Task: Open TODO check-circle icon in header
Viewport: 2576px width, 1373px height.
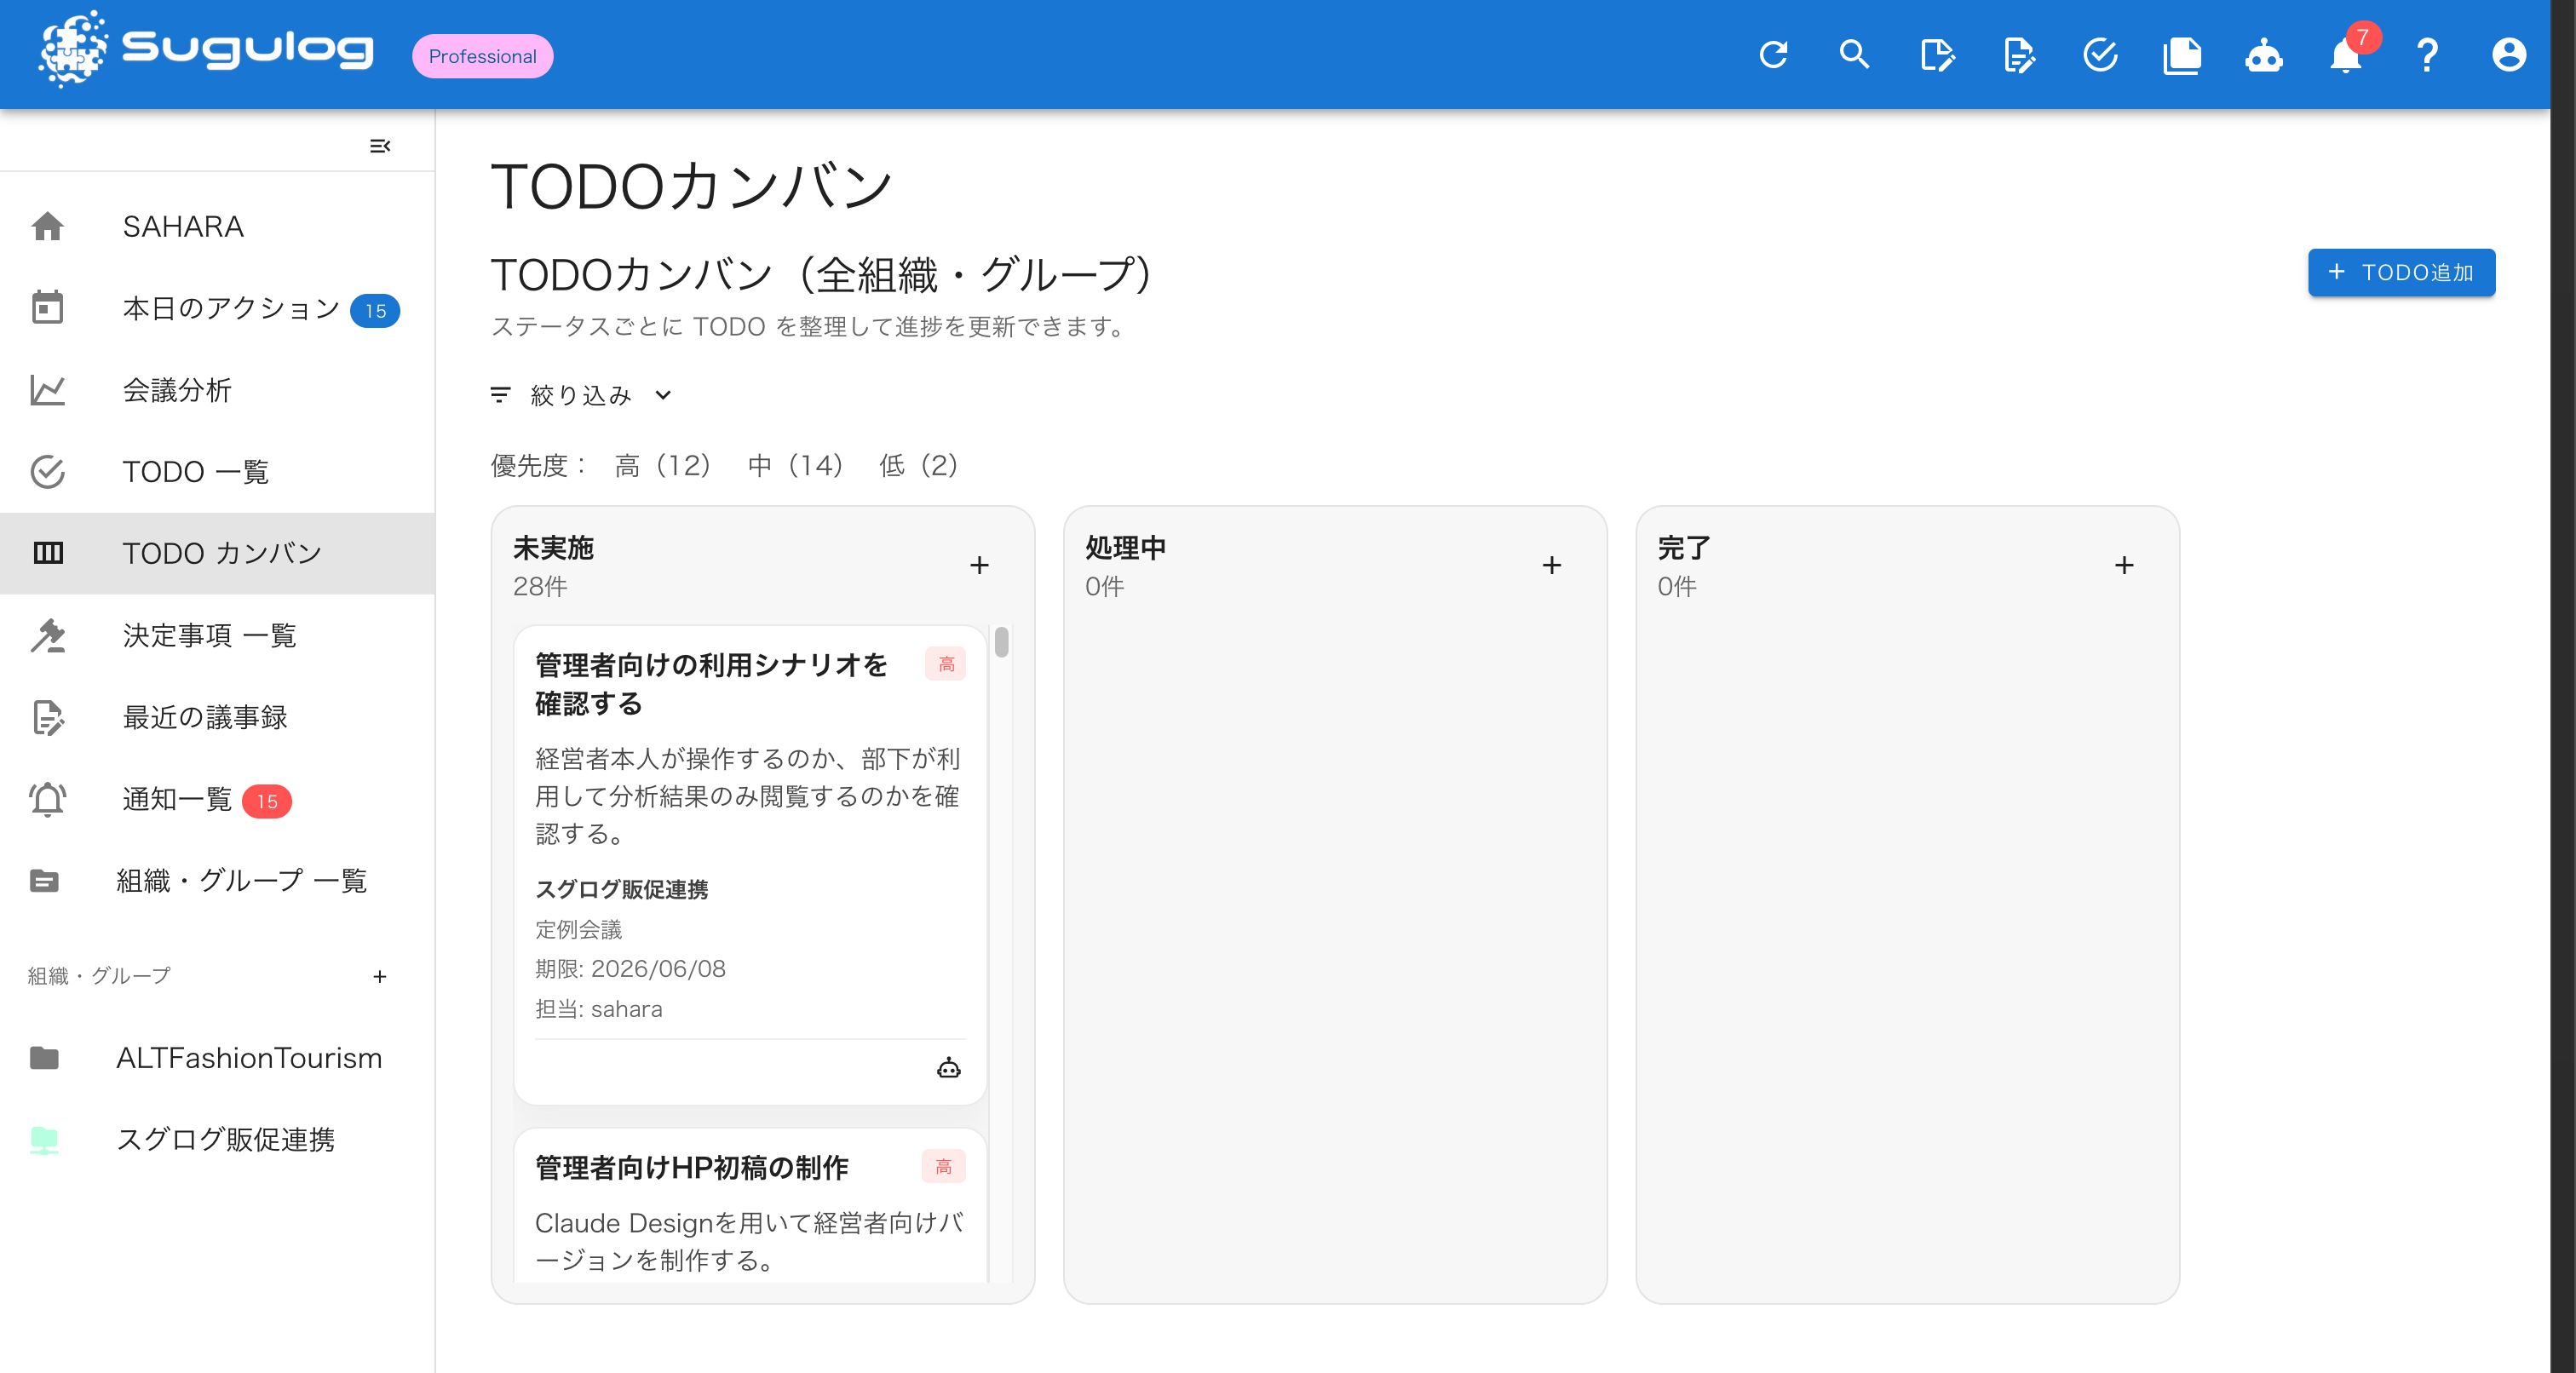Action: pos(2100,55)
